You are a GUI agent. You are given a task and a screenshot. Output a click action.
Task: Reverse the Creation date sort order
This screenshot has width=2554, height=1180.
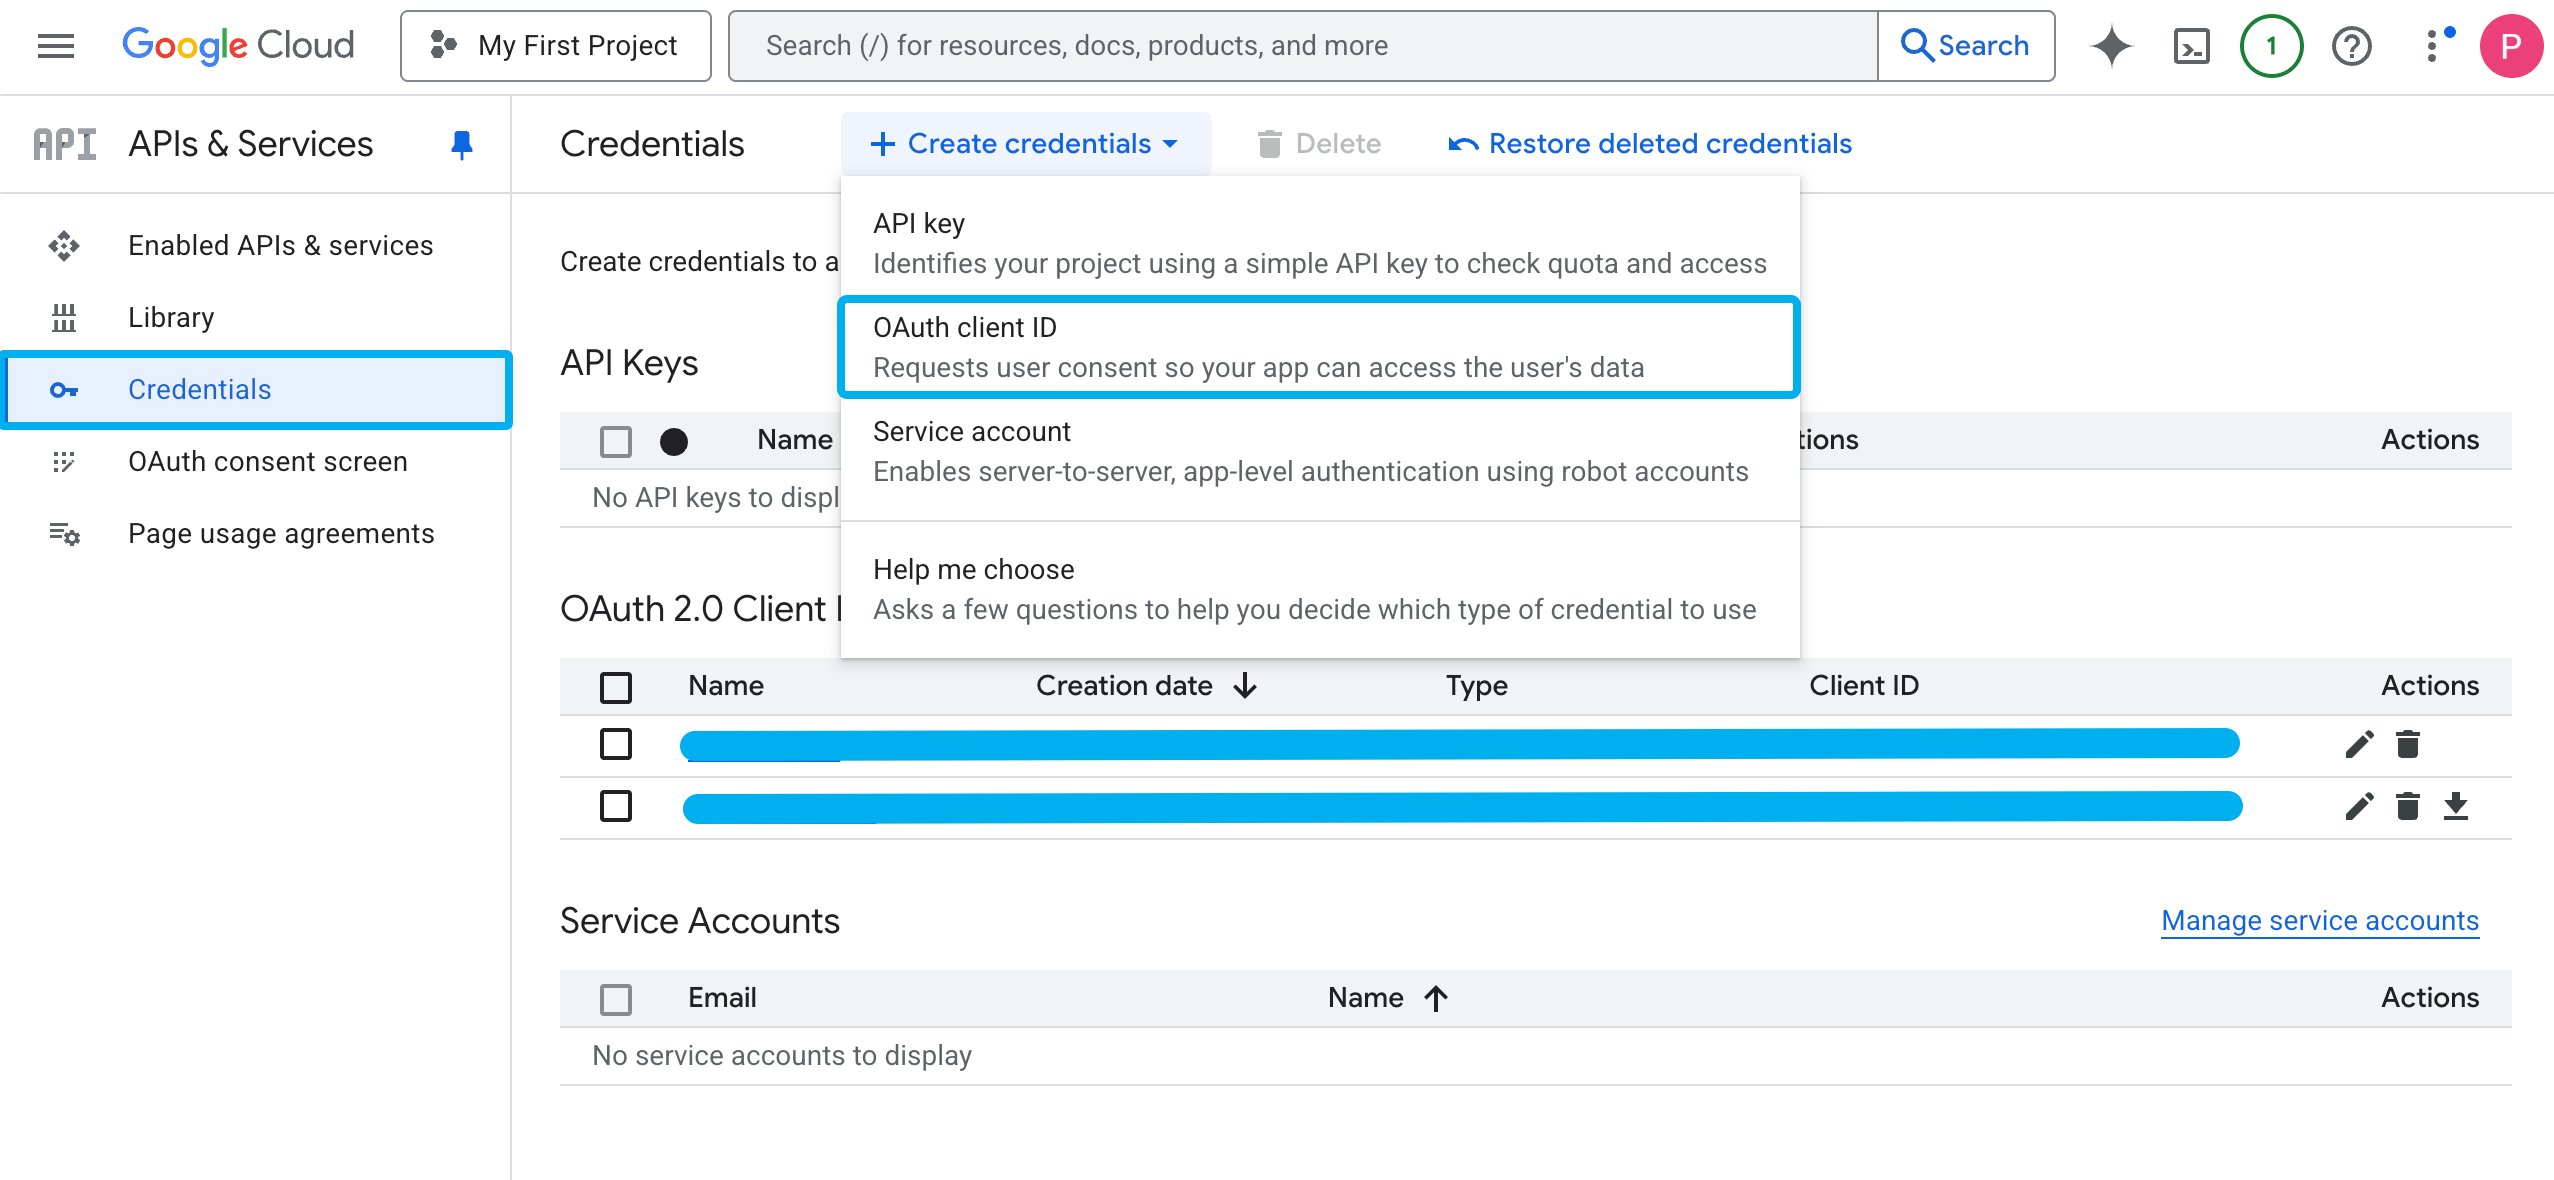(x=1245, y=686)
